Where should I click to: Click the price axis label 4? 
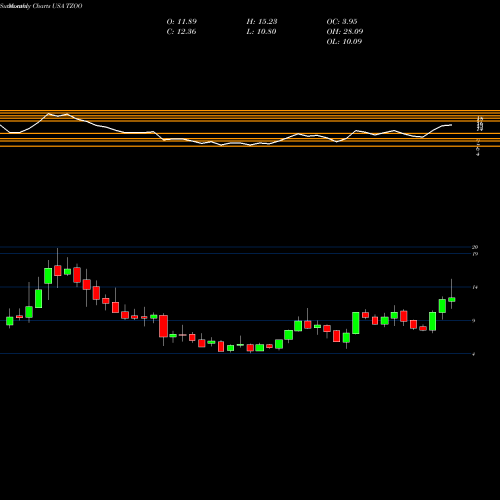pyautogui.click(x=474, y=354)
